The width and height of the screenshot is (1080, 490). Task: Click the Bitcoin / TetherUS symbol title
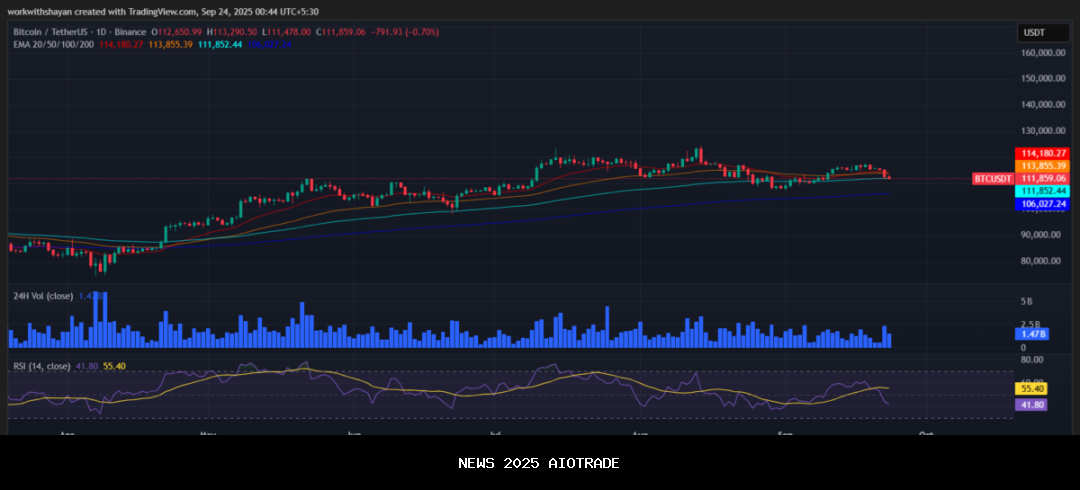point(50,32)
